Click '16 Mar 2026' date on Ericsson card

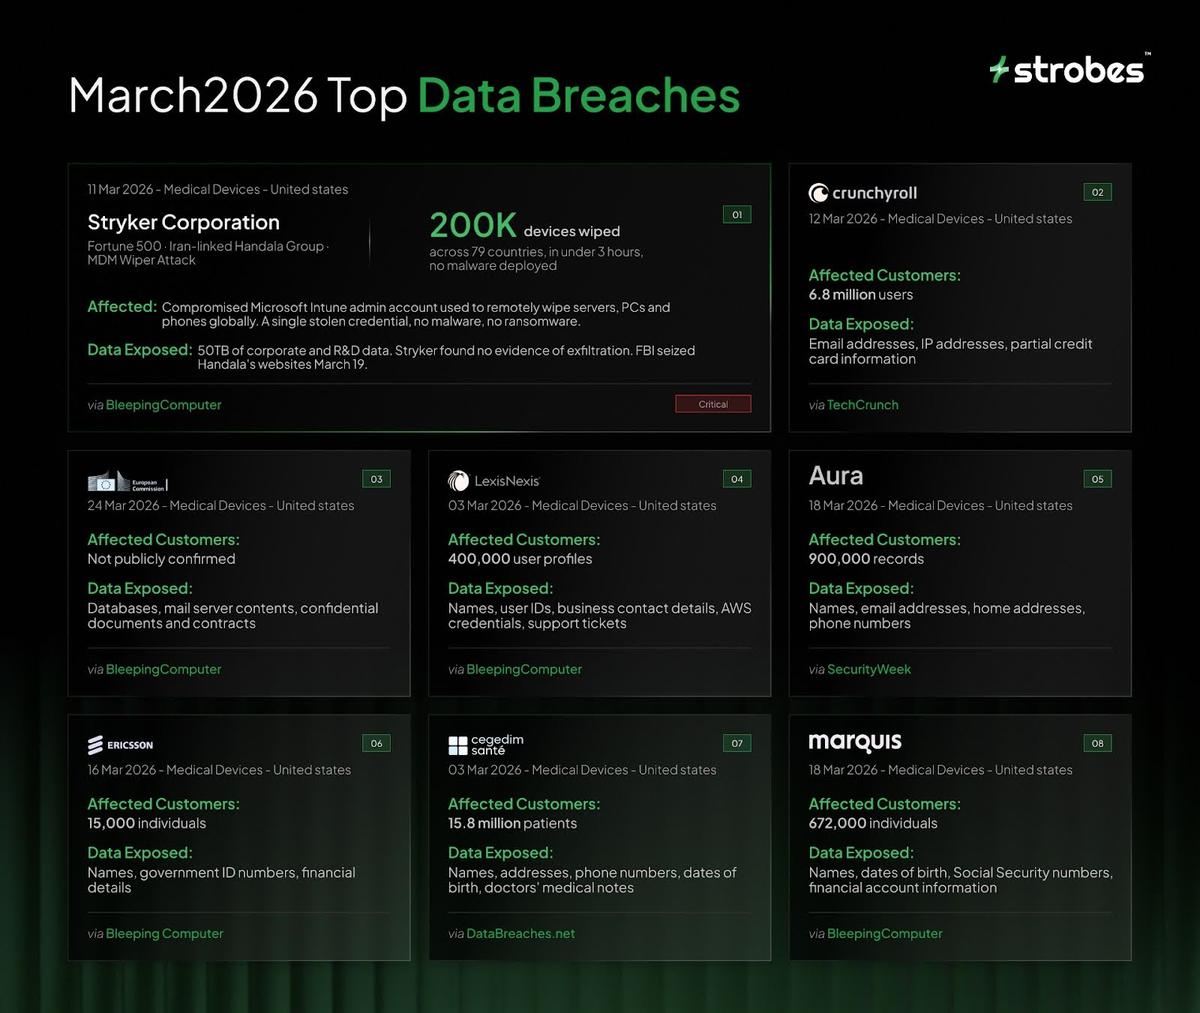pos(122,770)
